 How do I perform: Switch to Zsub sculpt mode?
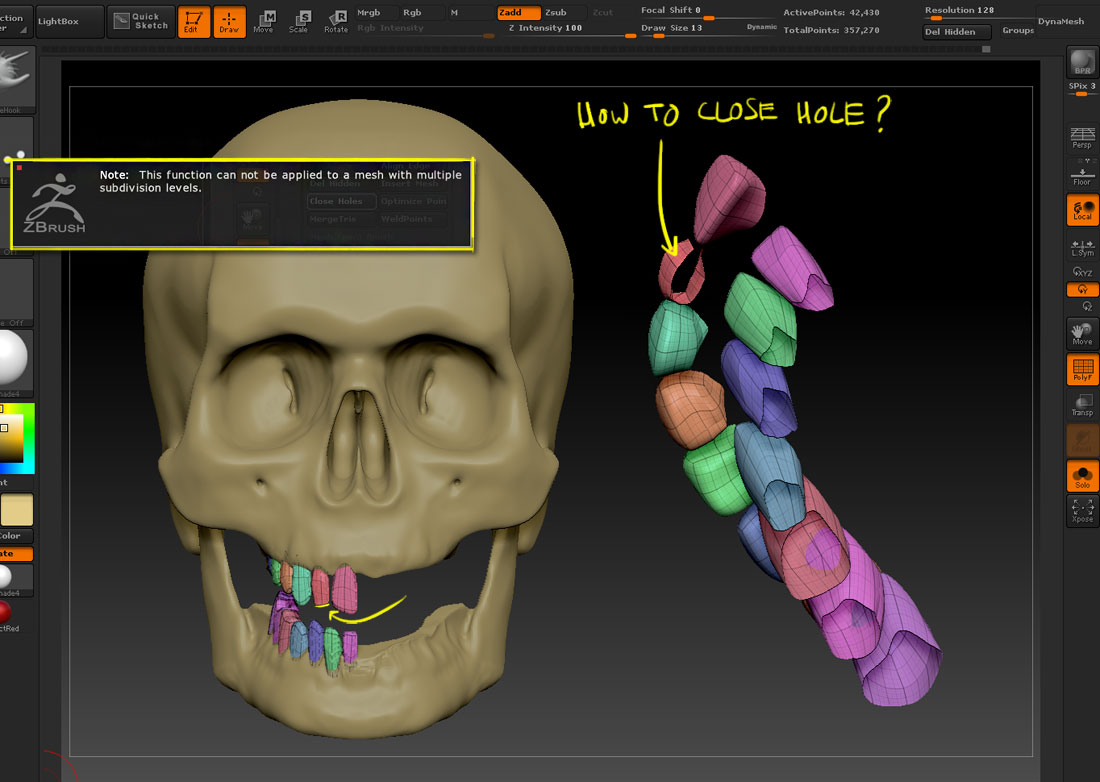[x=564, y=13]
